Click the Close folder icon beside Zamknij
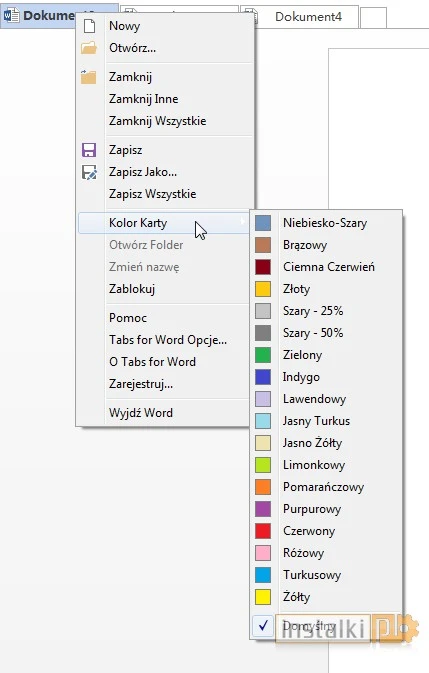Image resolution: width=429 pixels, height=673 pixels. [x=88, y=77]
